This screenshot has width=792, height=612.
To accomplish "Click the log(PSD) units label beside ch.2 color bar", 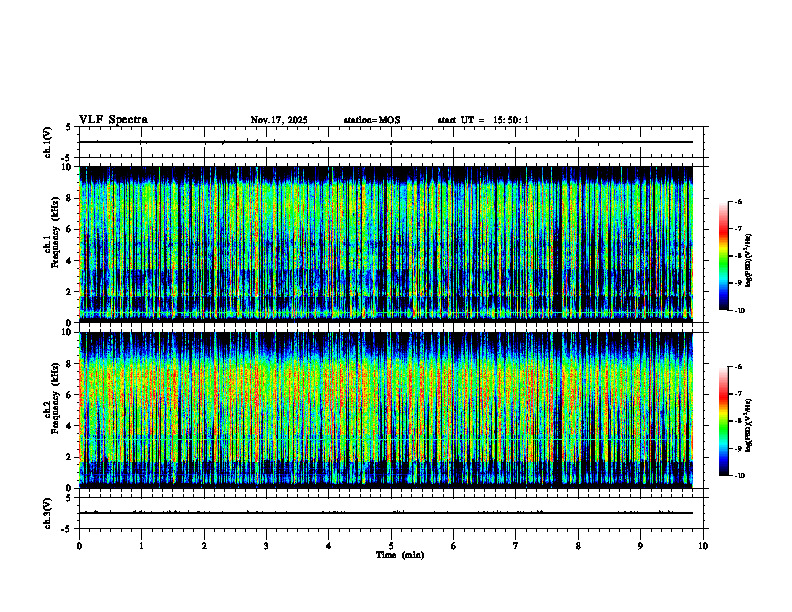I will [x=749, y=425].
